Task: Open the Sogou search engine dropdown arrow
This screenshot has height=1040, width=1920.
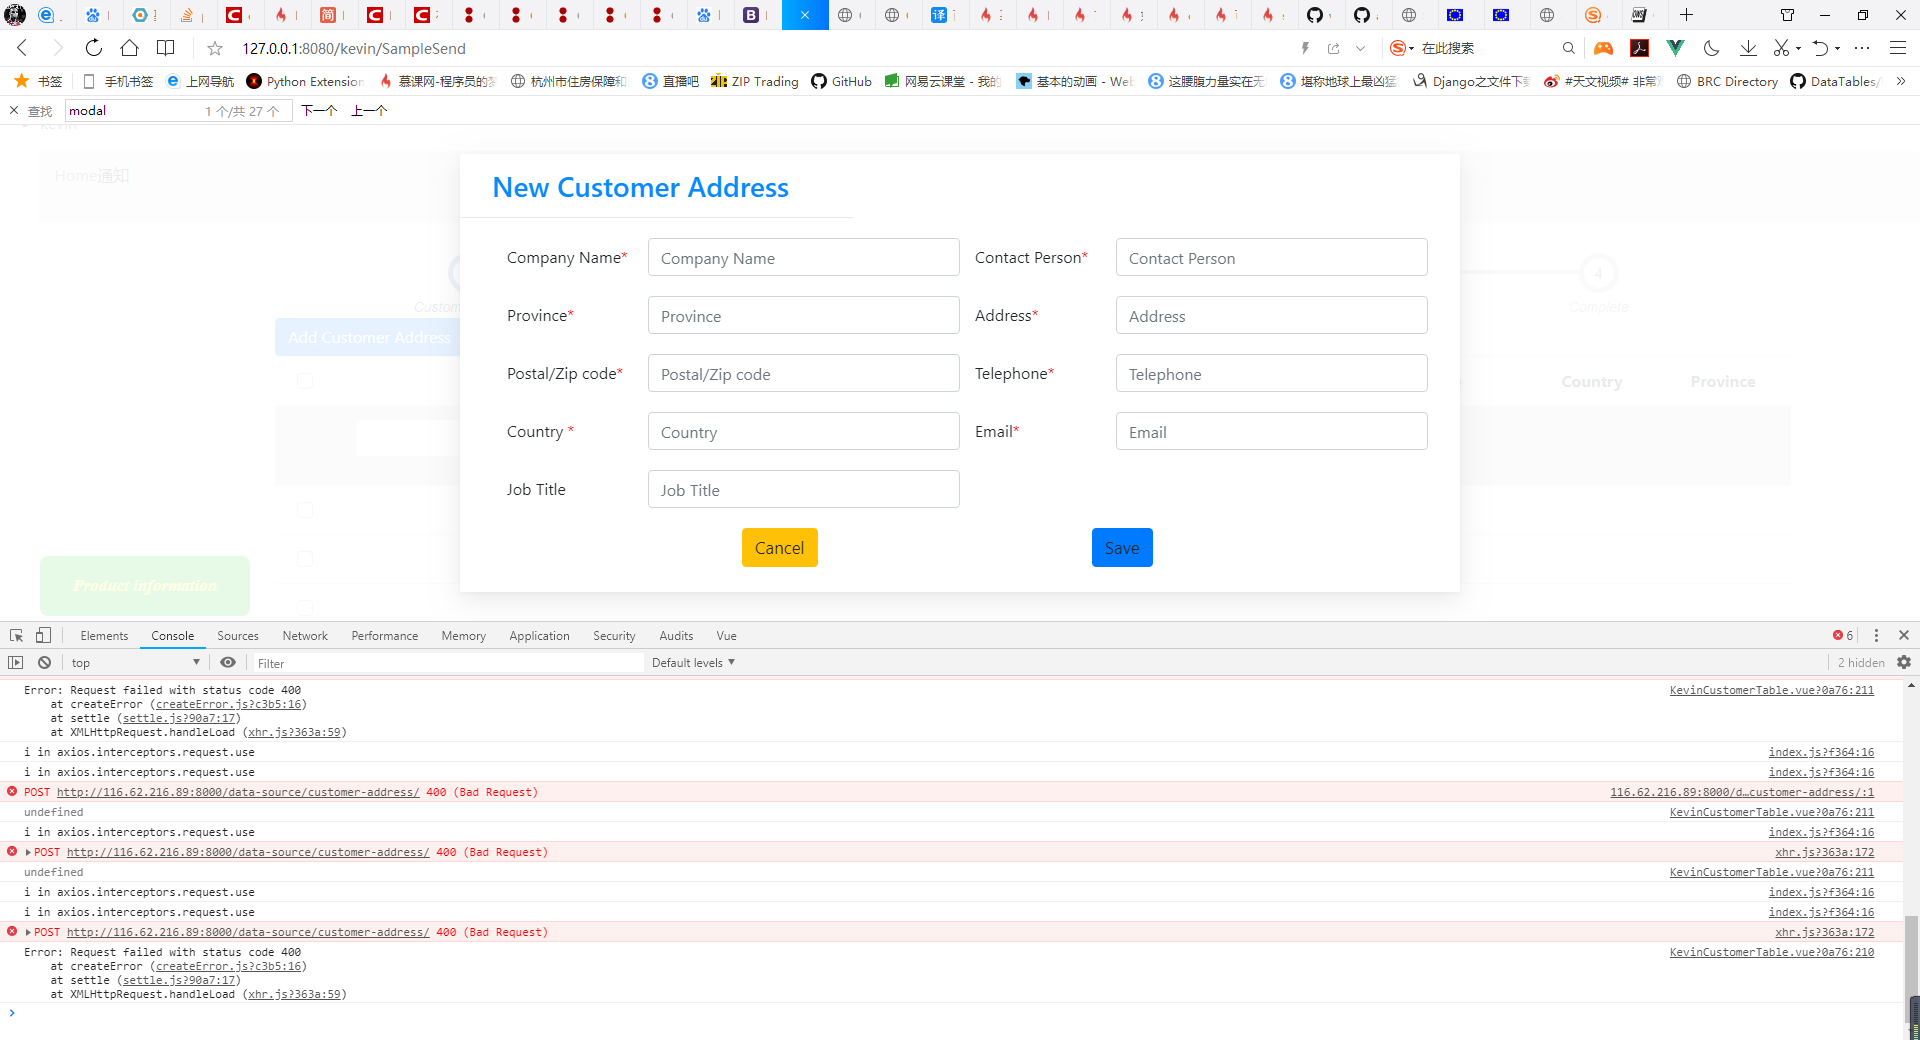Action: coord(1412,48)
